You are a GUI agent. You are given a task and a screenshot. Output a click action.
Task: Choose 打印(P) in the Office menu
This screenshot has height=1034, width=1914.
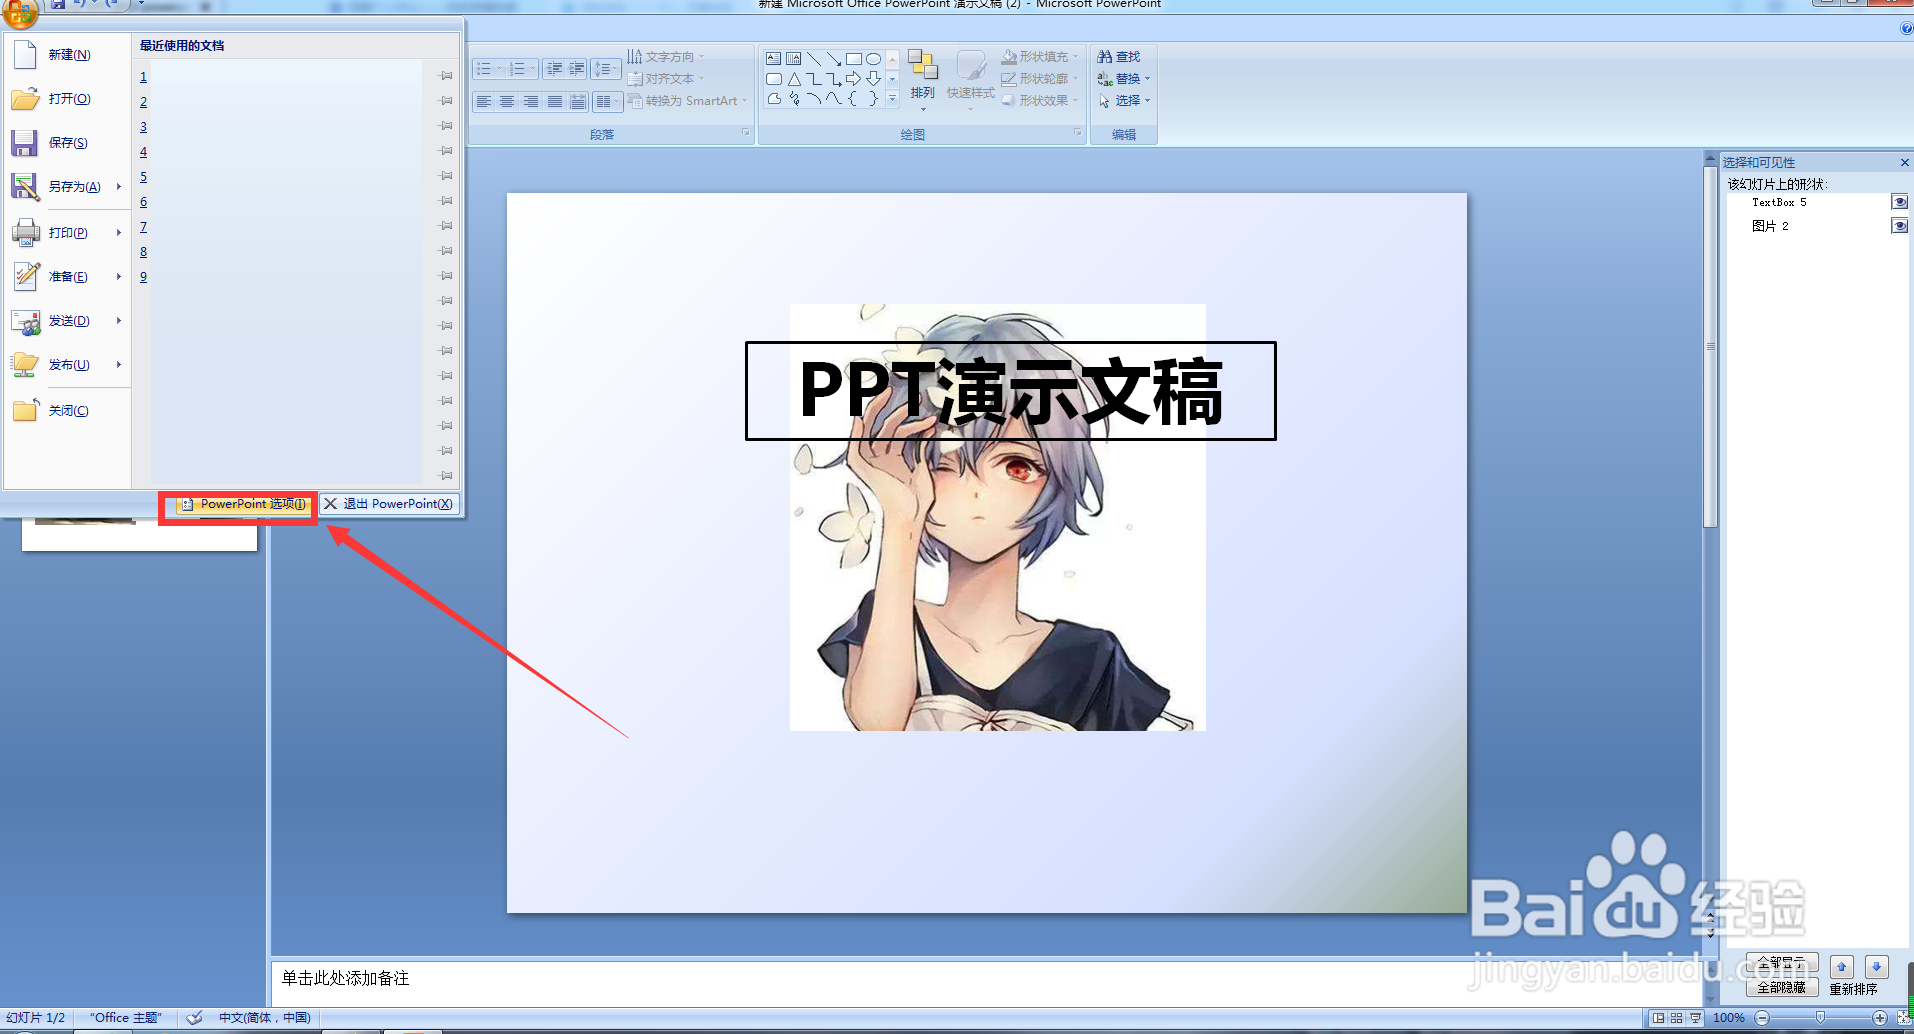click(x=67, y=233)
